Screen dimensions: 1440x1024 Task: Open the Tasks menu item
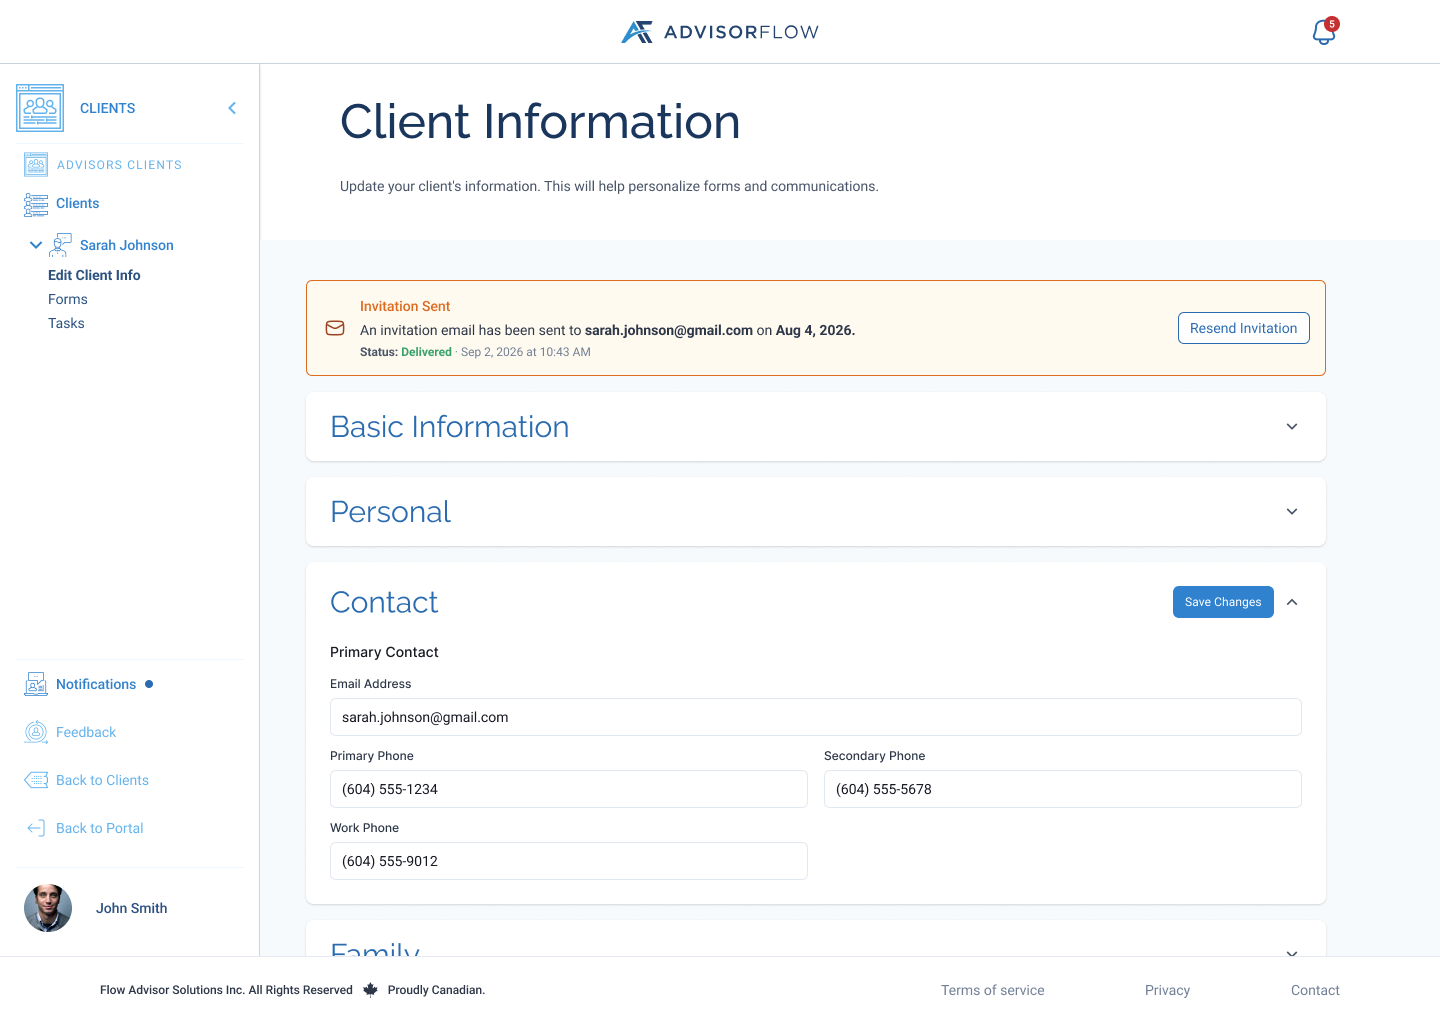tap(66, 323)
